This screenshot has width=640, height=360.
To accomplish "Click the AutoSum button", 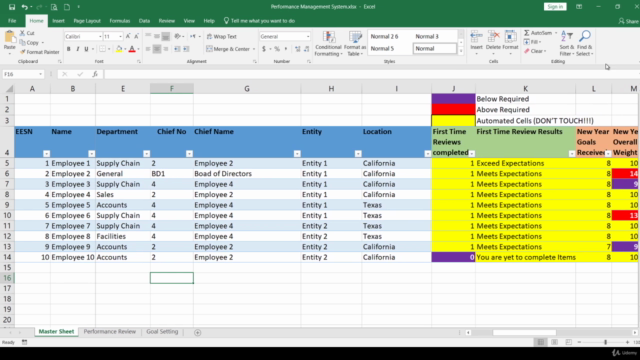I will pos(538,33).
